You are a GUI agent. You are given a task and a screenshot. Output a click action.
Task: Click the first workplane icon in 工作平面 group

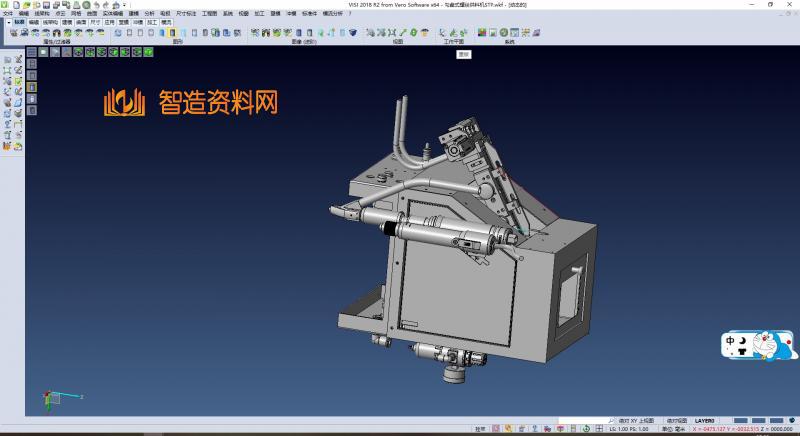[441, 32]
